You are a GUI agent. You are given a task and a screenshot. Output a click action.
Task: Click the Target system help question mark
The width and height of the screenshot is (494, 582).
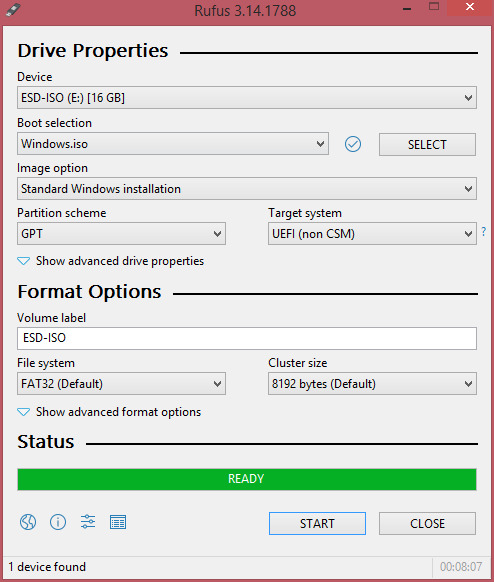484,232
